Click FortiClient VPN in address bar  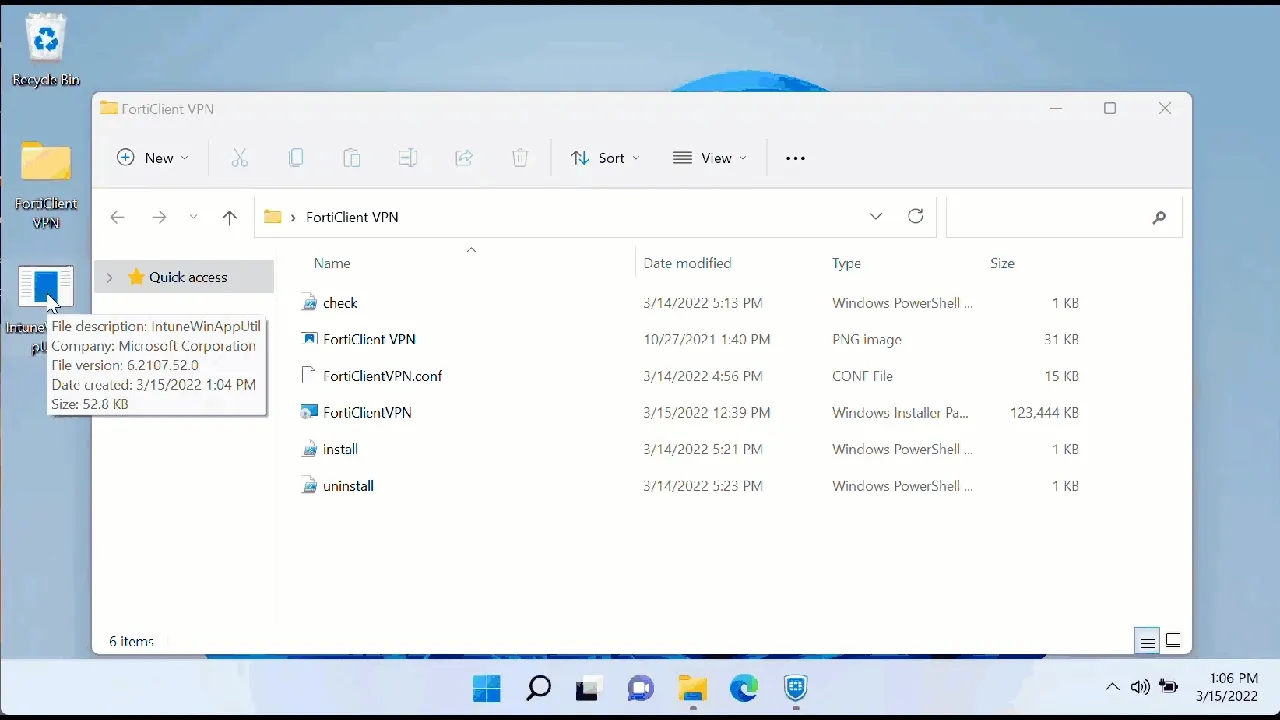coord(352,217)
